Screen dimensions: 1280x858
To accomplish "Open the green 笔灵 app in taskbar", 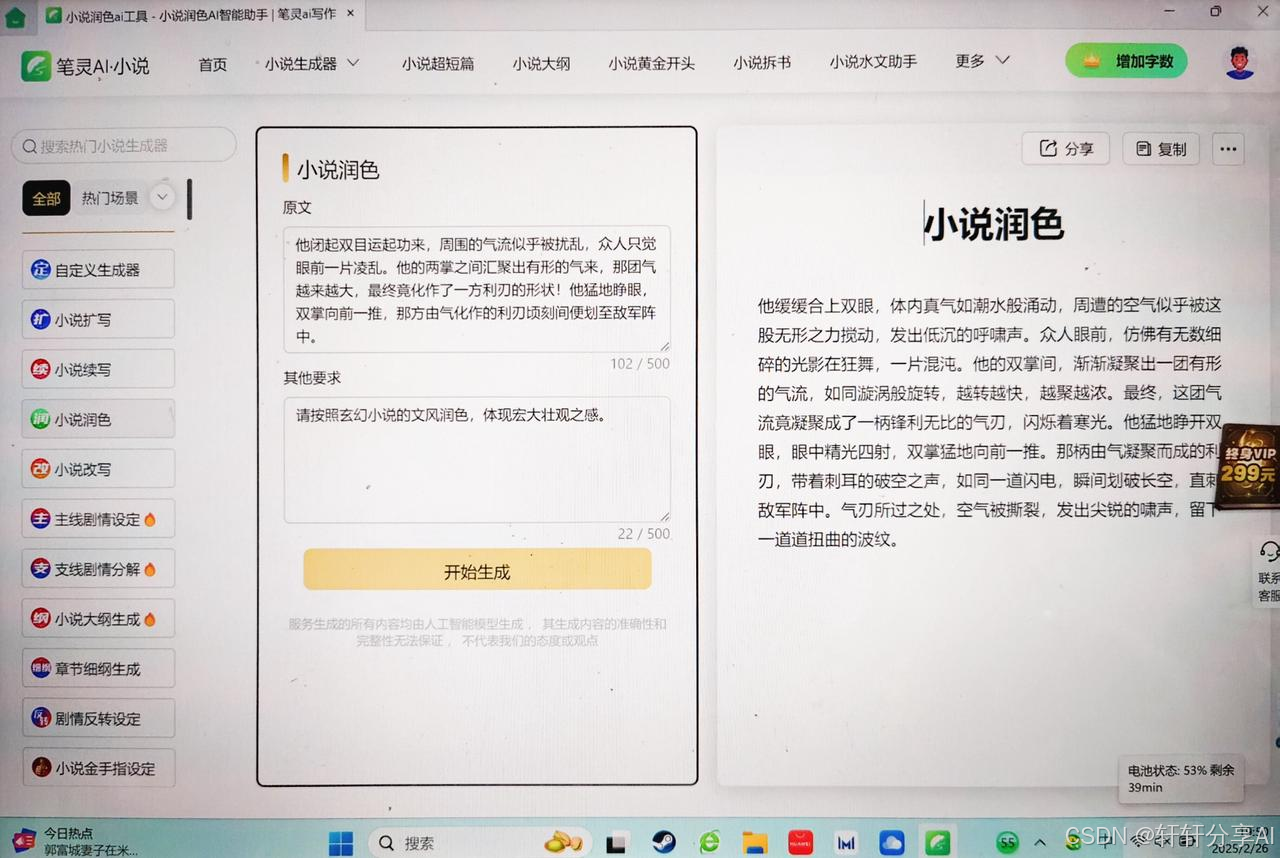I will pyautogui.click(x=937, y=842).
